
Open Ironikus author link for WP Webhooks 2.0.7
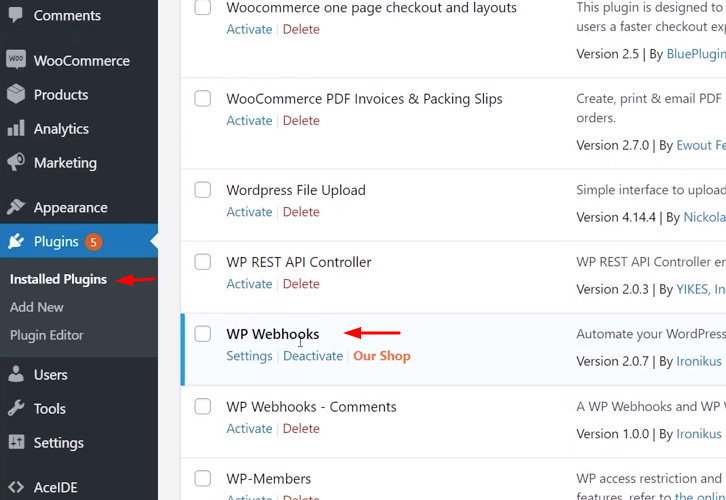point(699,361)
